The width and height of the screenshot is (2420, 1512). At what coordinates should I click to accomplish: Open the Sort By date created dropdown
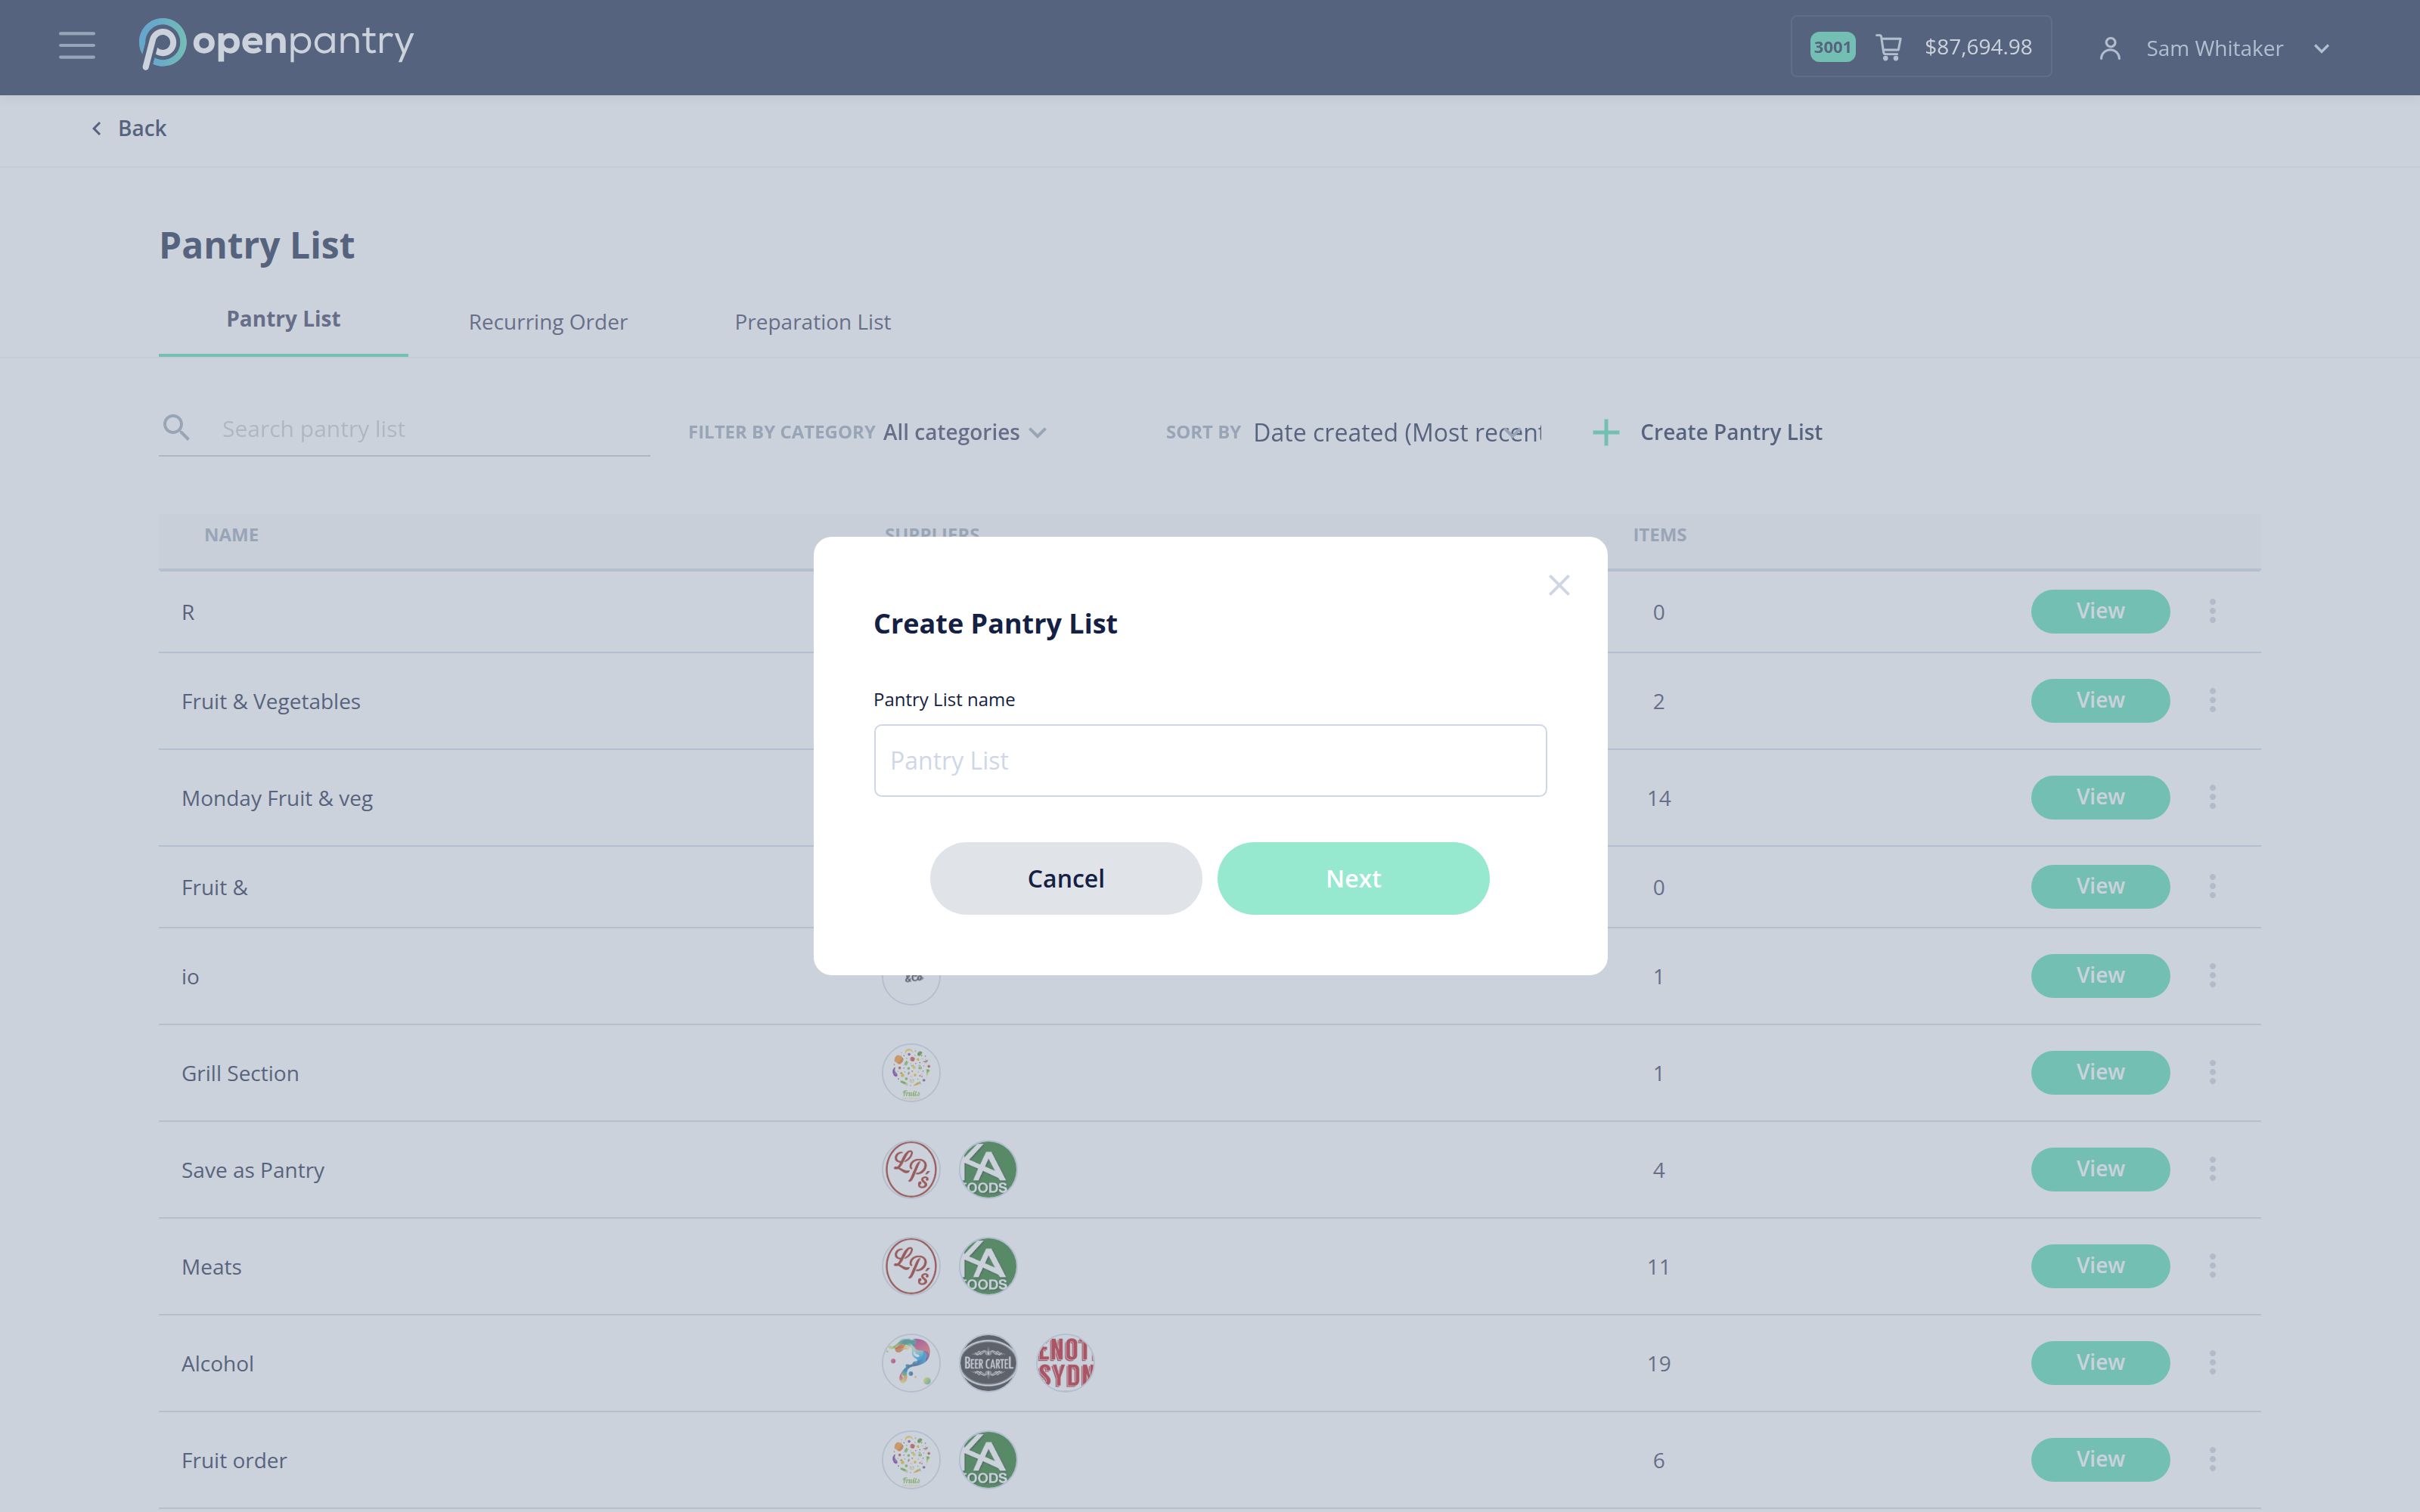[x=1397, y=432]
